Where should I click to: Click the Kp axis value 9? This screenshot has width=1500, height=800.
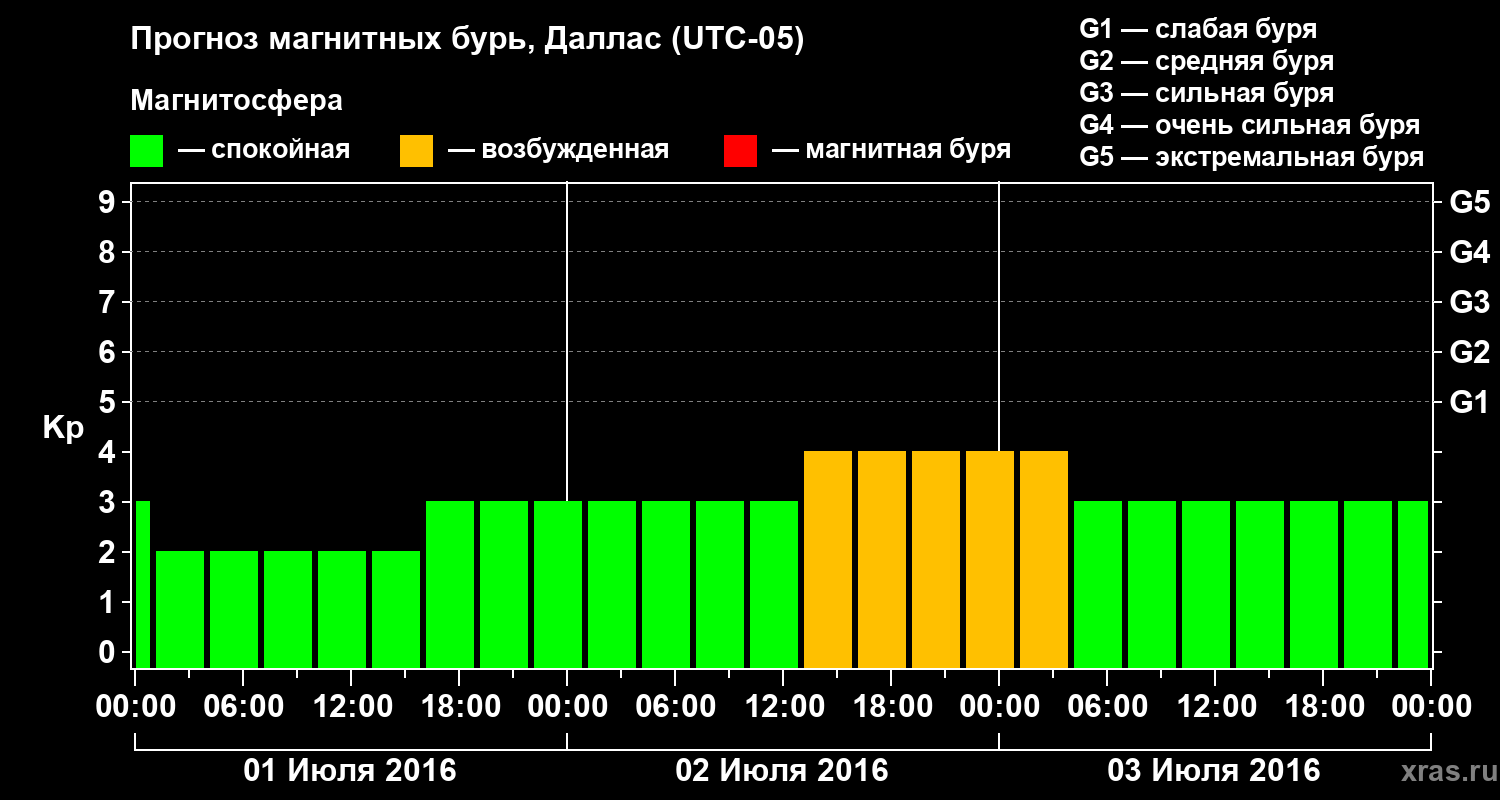click(x=109, y=202)
